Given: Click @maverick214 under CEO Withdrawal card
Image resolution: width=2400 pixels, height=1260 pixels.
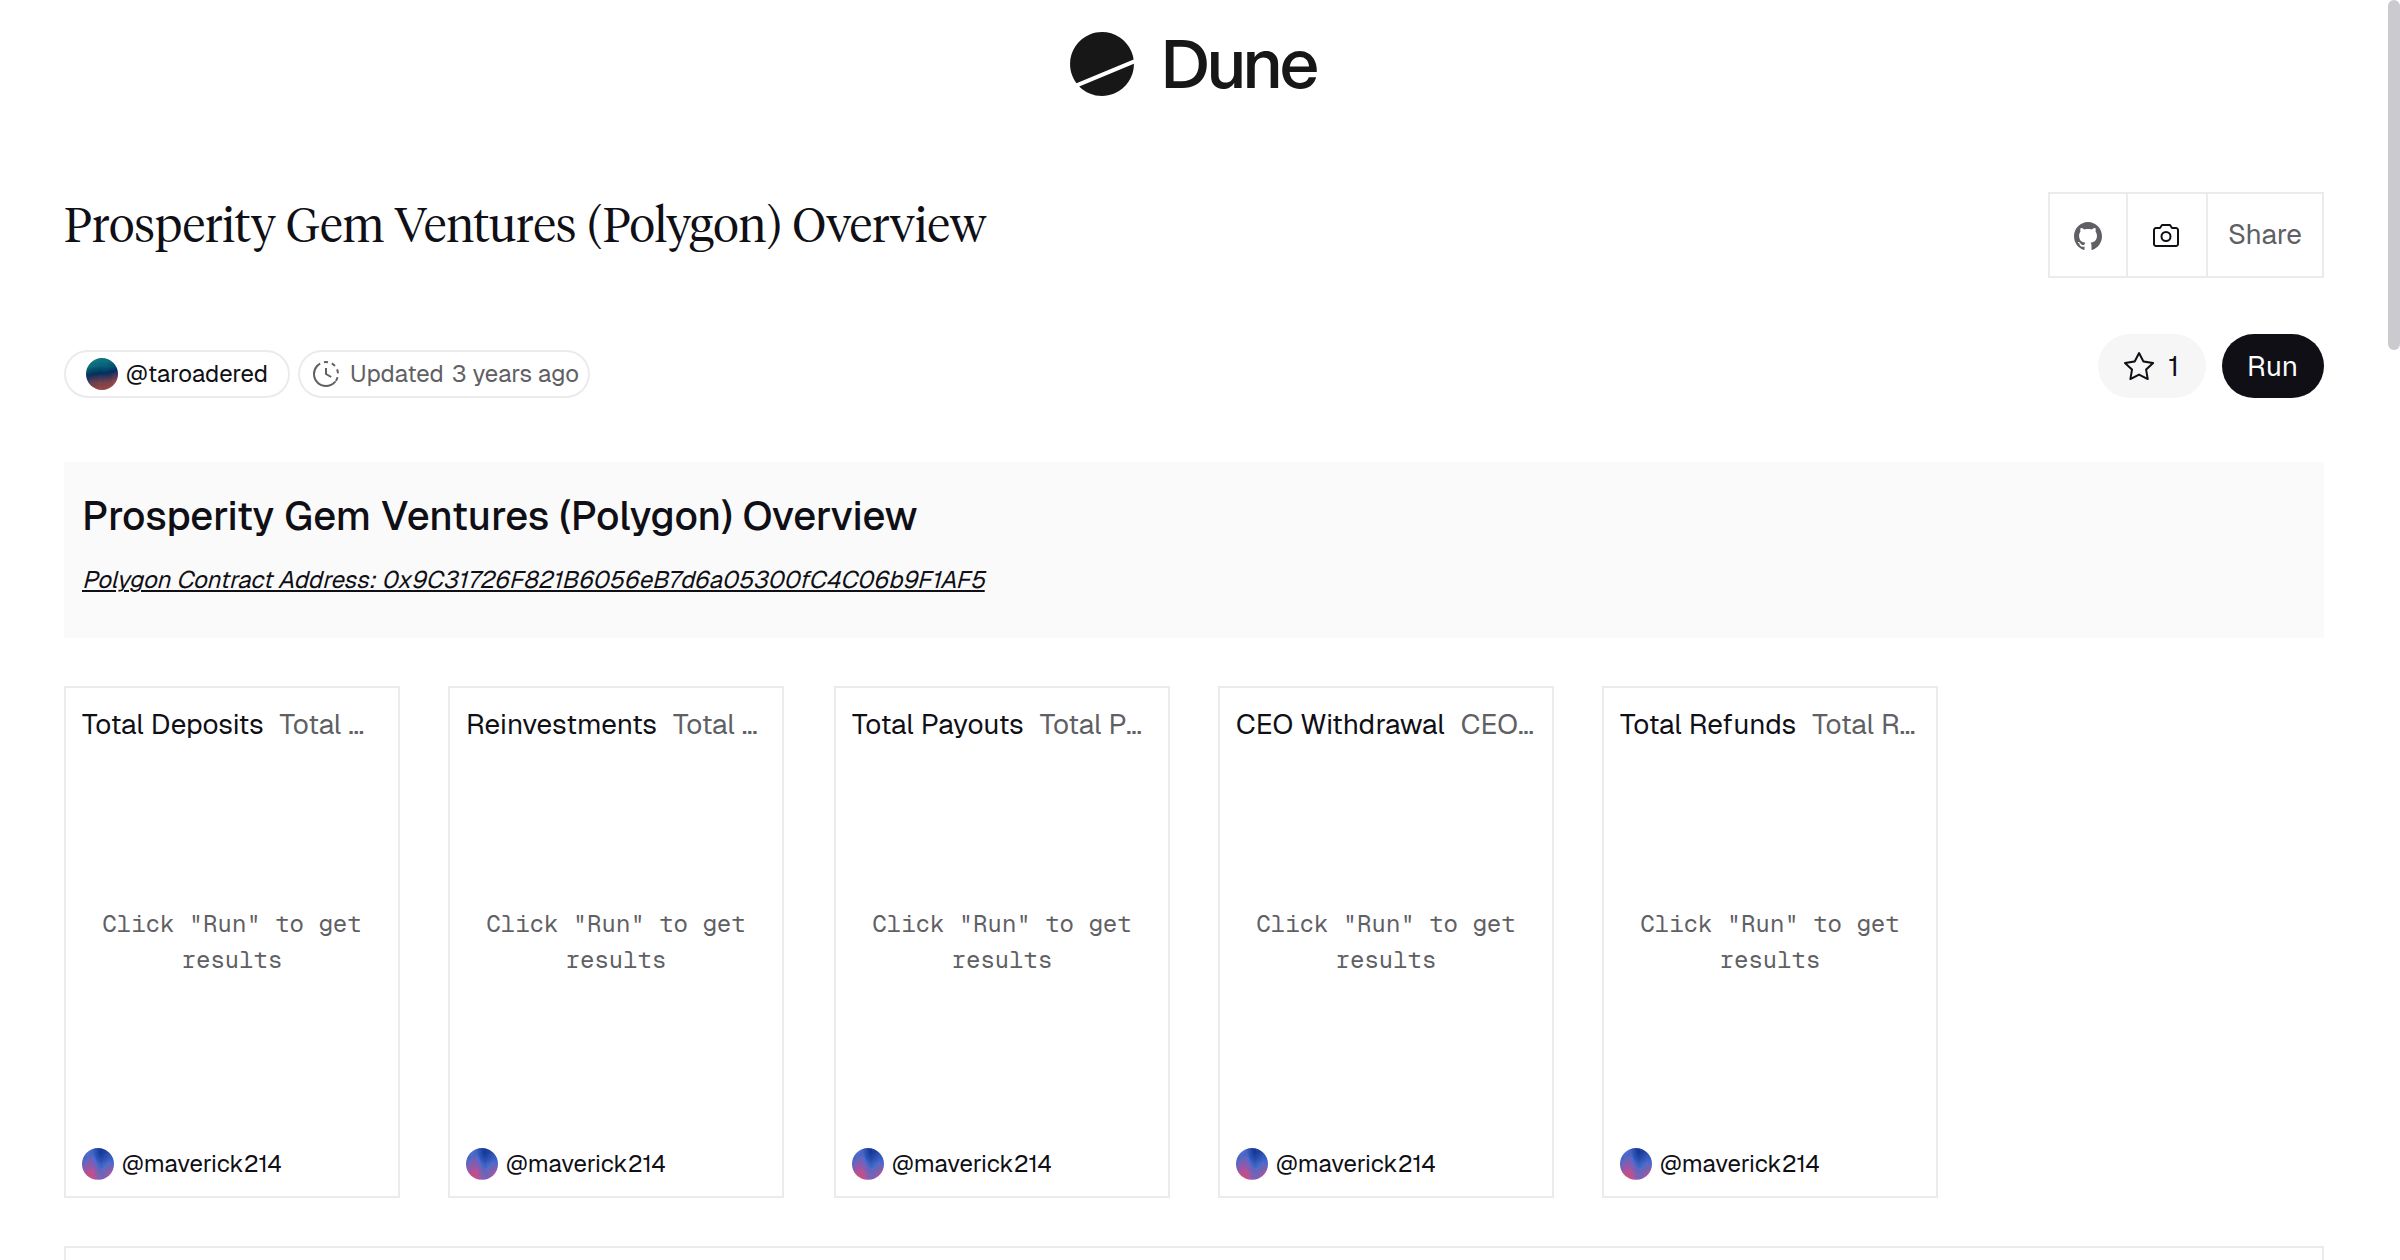Looking at the screenshot, I should (x=1355, y=1164).
